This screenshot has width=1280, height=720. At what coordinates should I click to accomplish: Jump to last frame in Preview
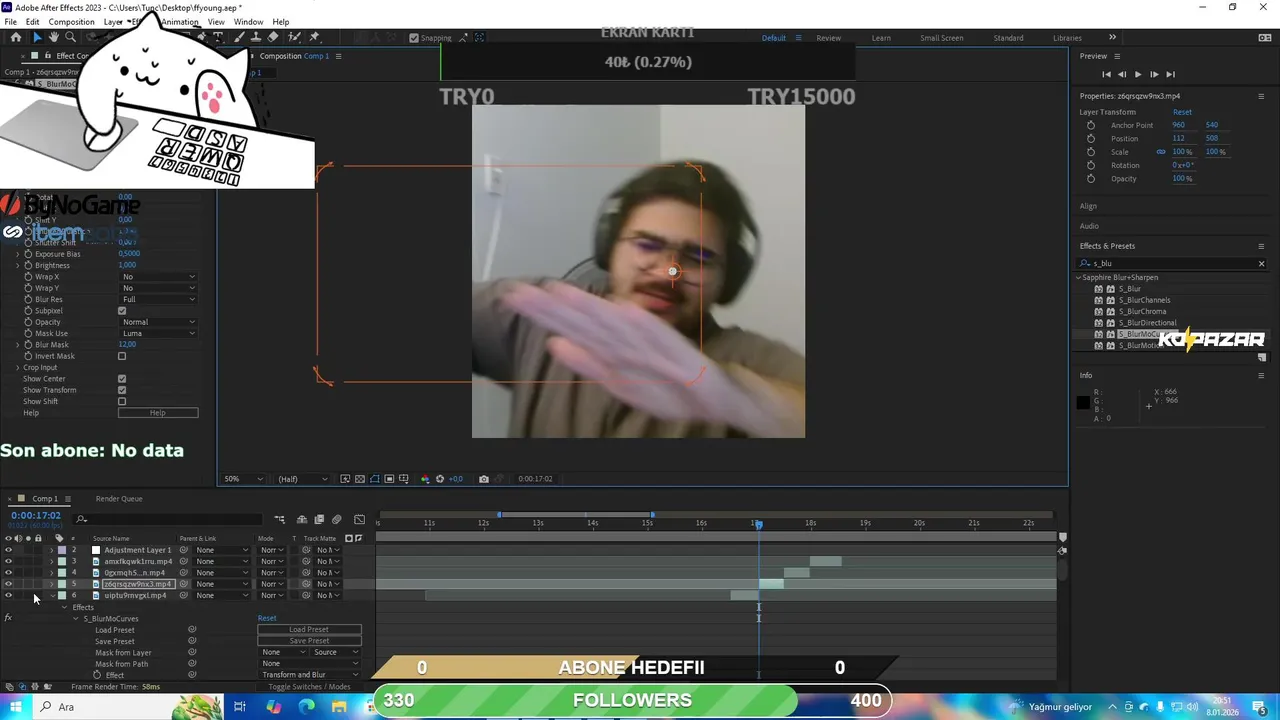pyautogui.click(x=1170, y=74)
